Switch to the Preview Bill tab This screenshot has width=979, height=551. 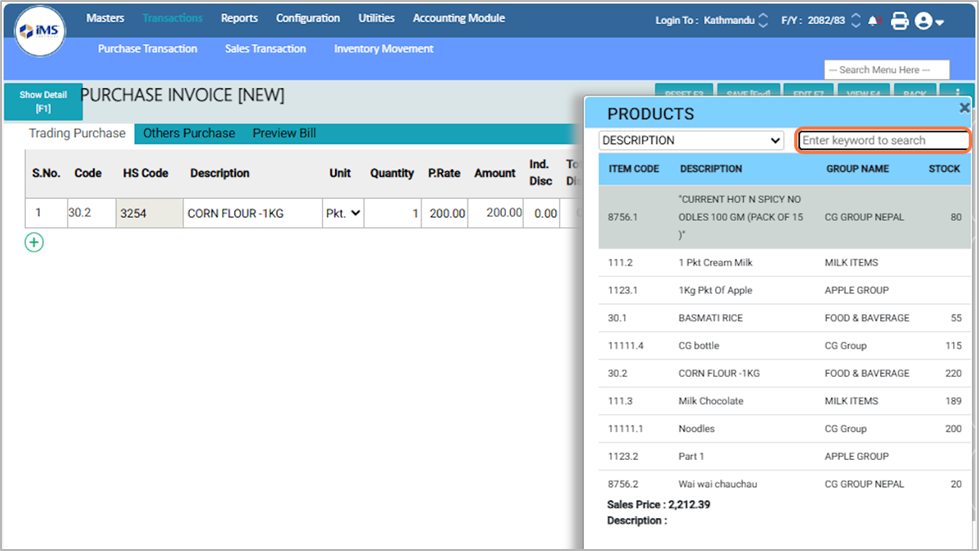pos(284,133)
